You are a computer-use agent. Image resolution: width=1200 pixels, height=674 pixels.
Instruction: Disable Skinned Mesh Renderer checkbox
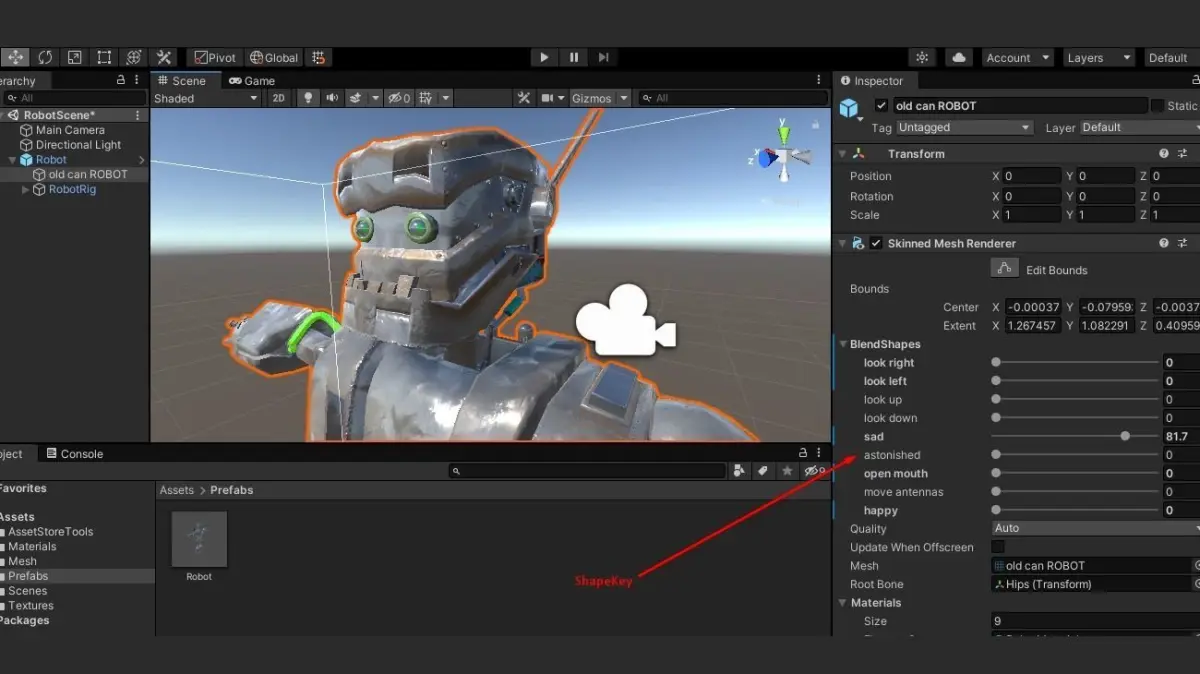click(x=876, y=243)
